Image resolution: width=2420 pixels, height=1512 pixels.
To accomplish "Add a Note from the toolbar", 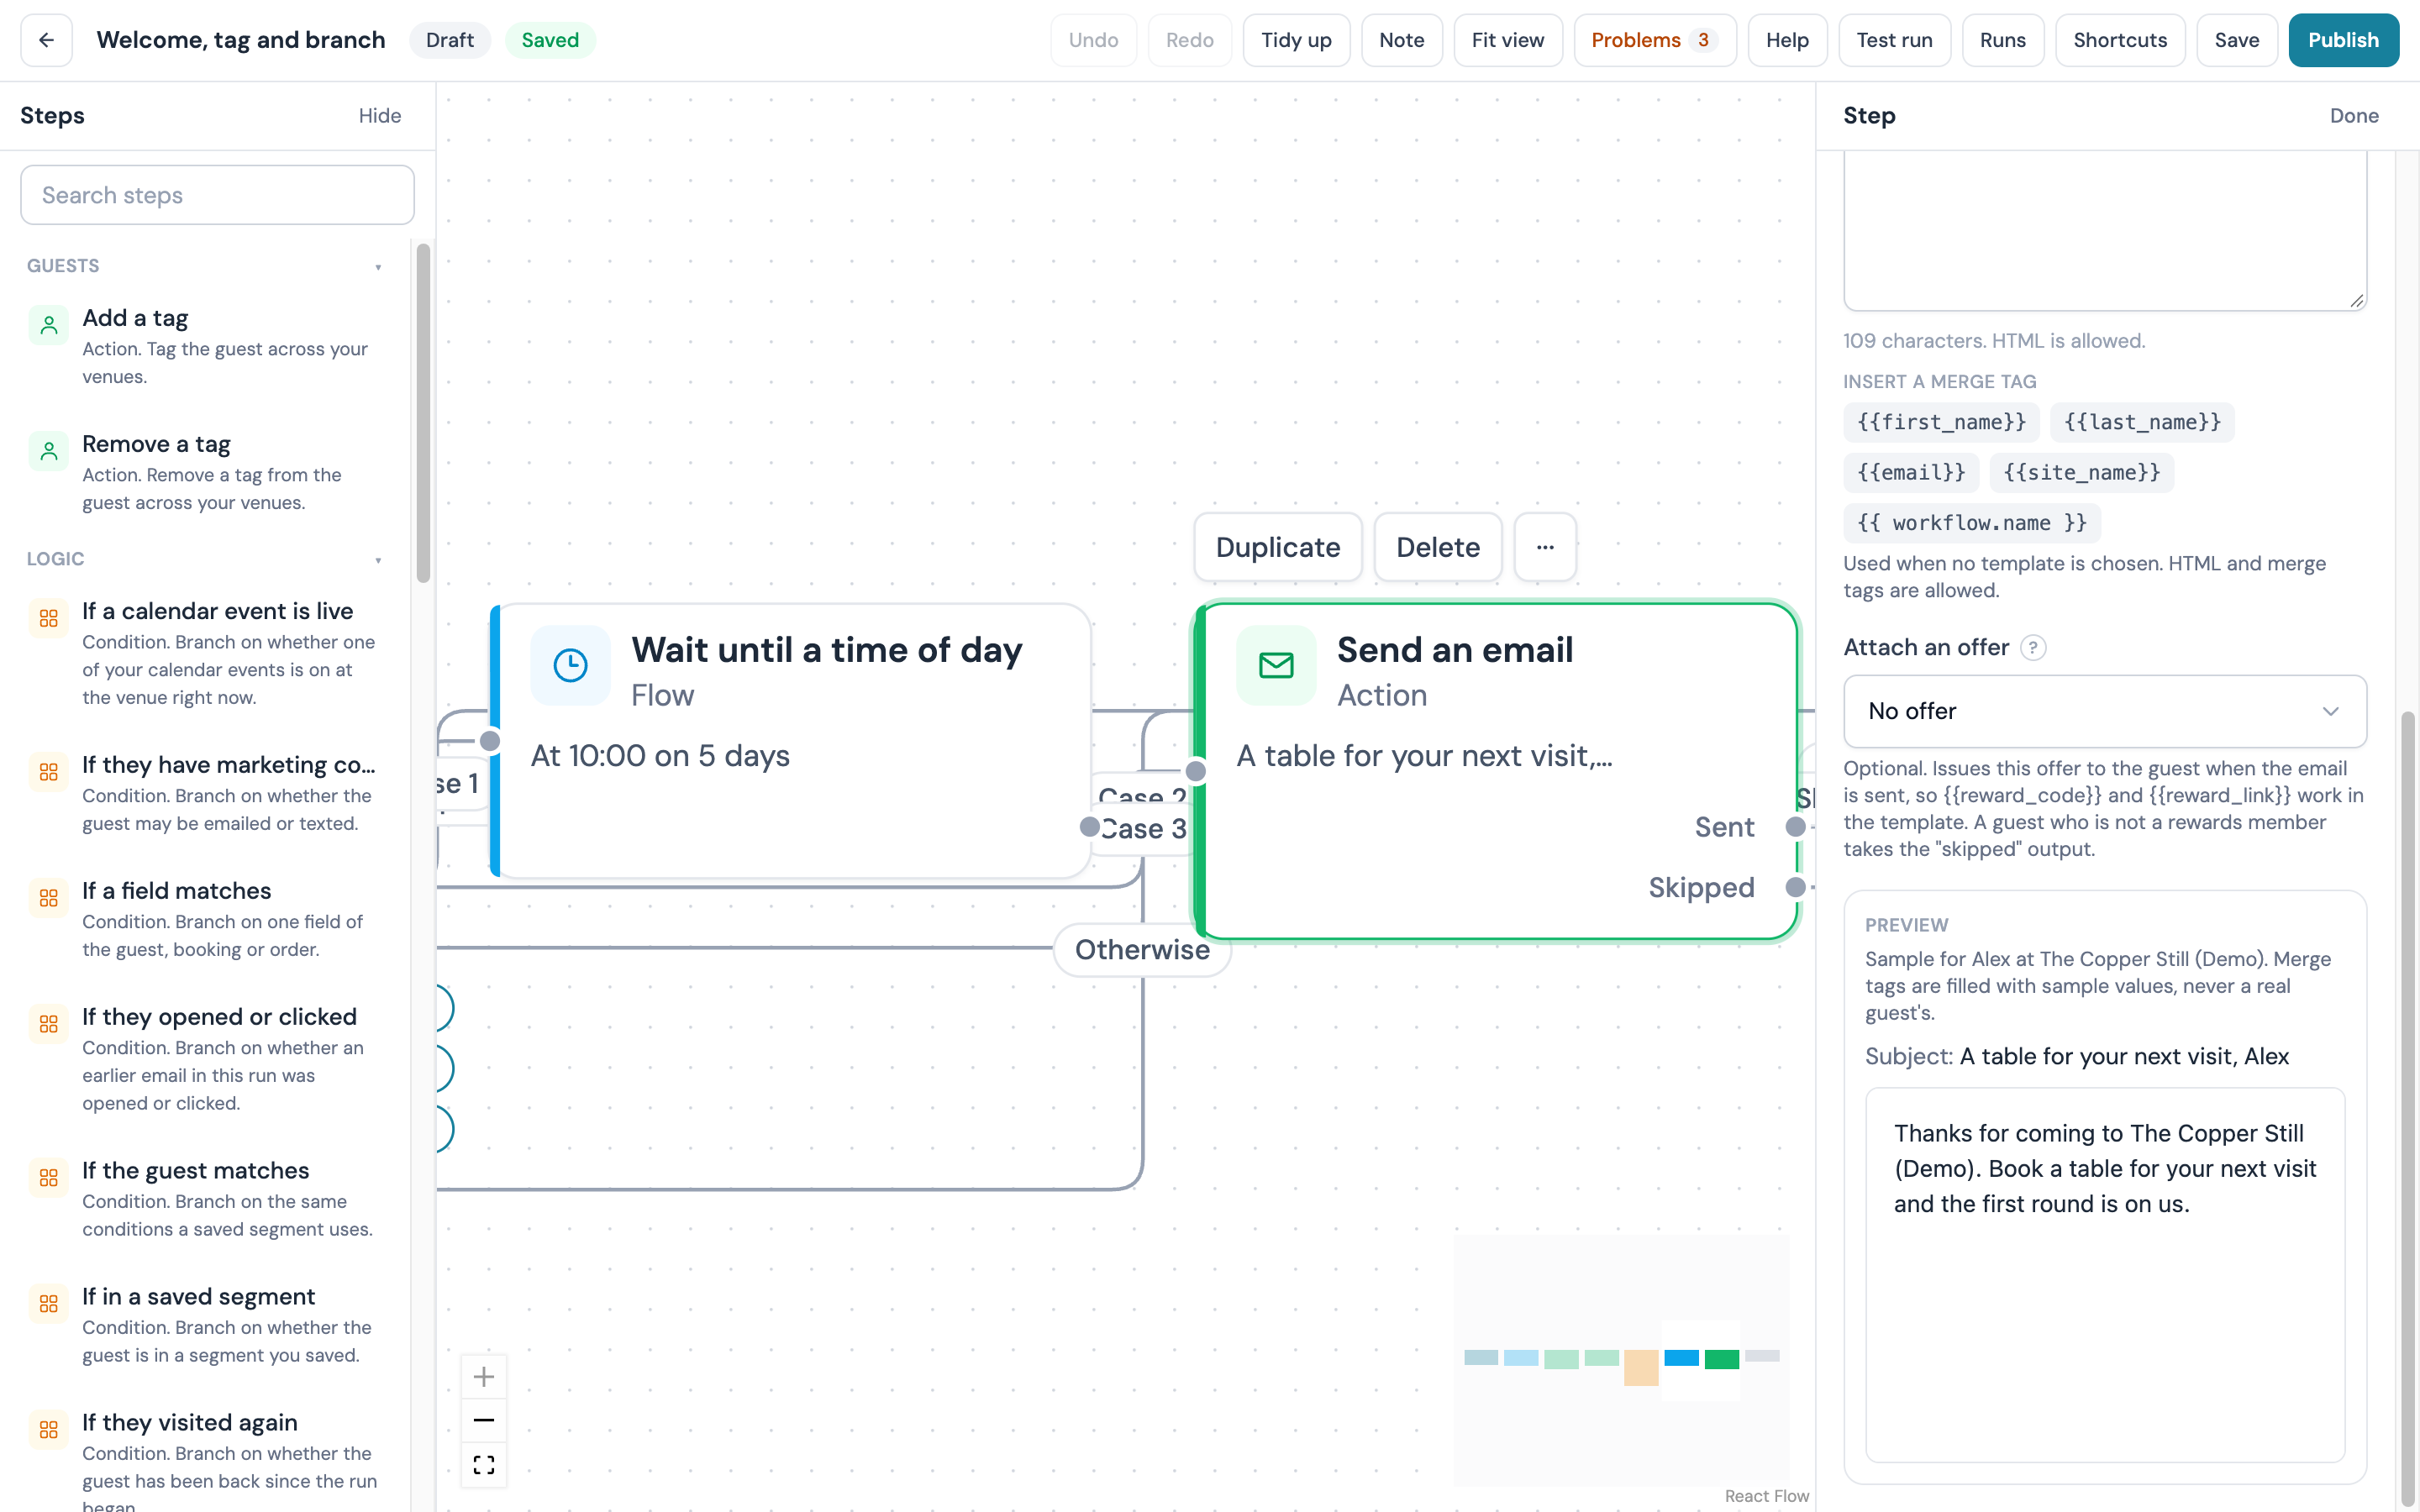I will coord(1402,40).
